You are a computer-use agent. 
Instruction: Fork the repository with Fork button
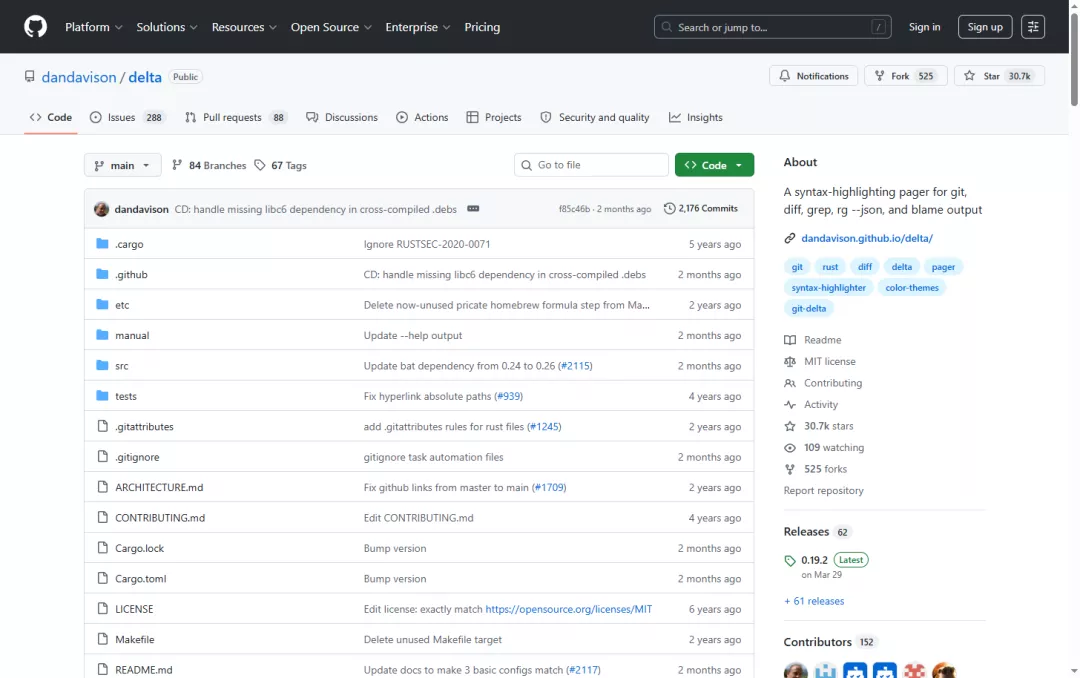point(905,76)
